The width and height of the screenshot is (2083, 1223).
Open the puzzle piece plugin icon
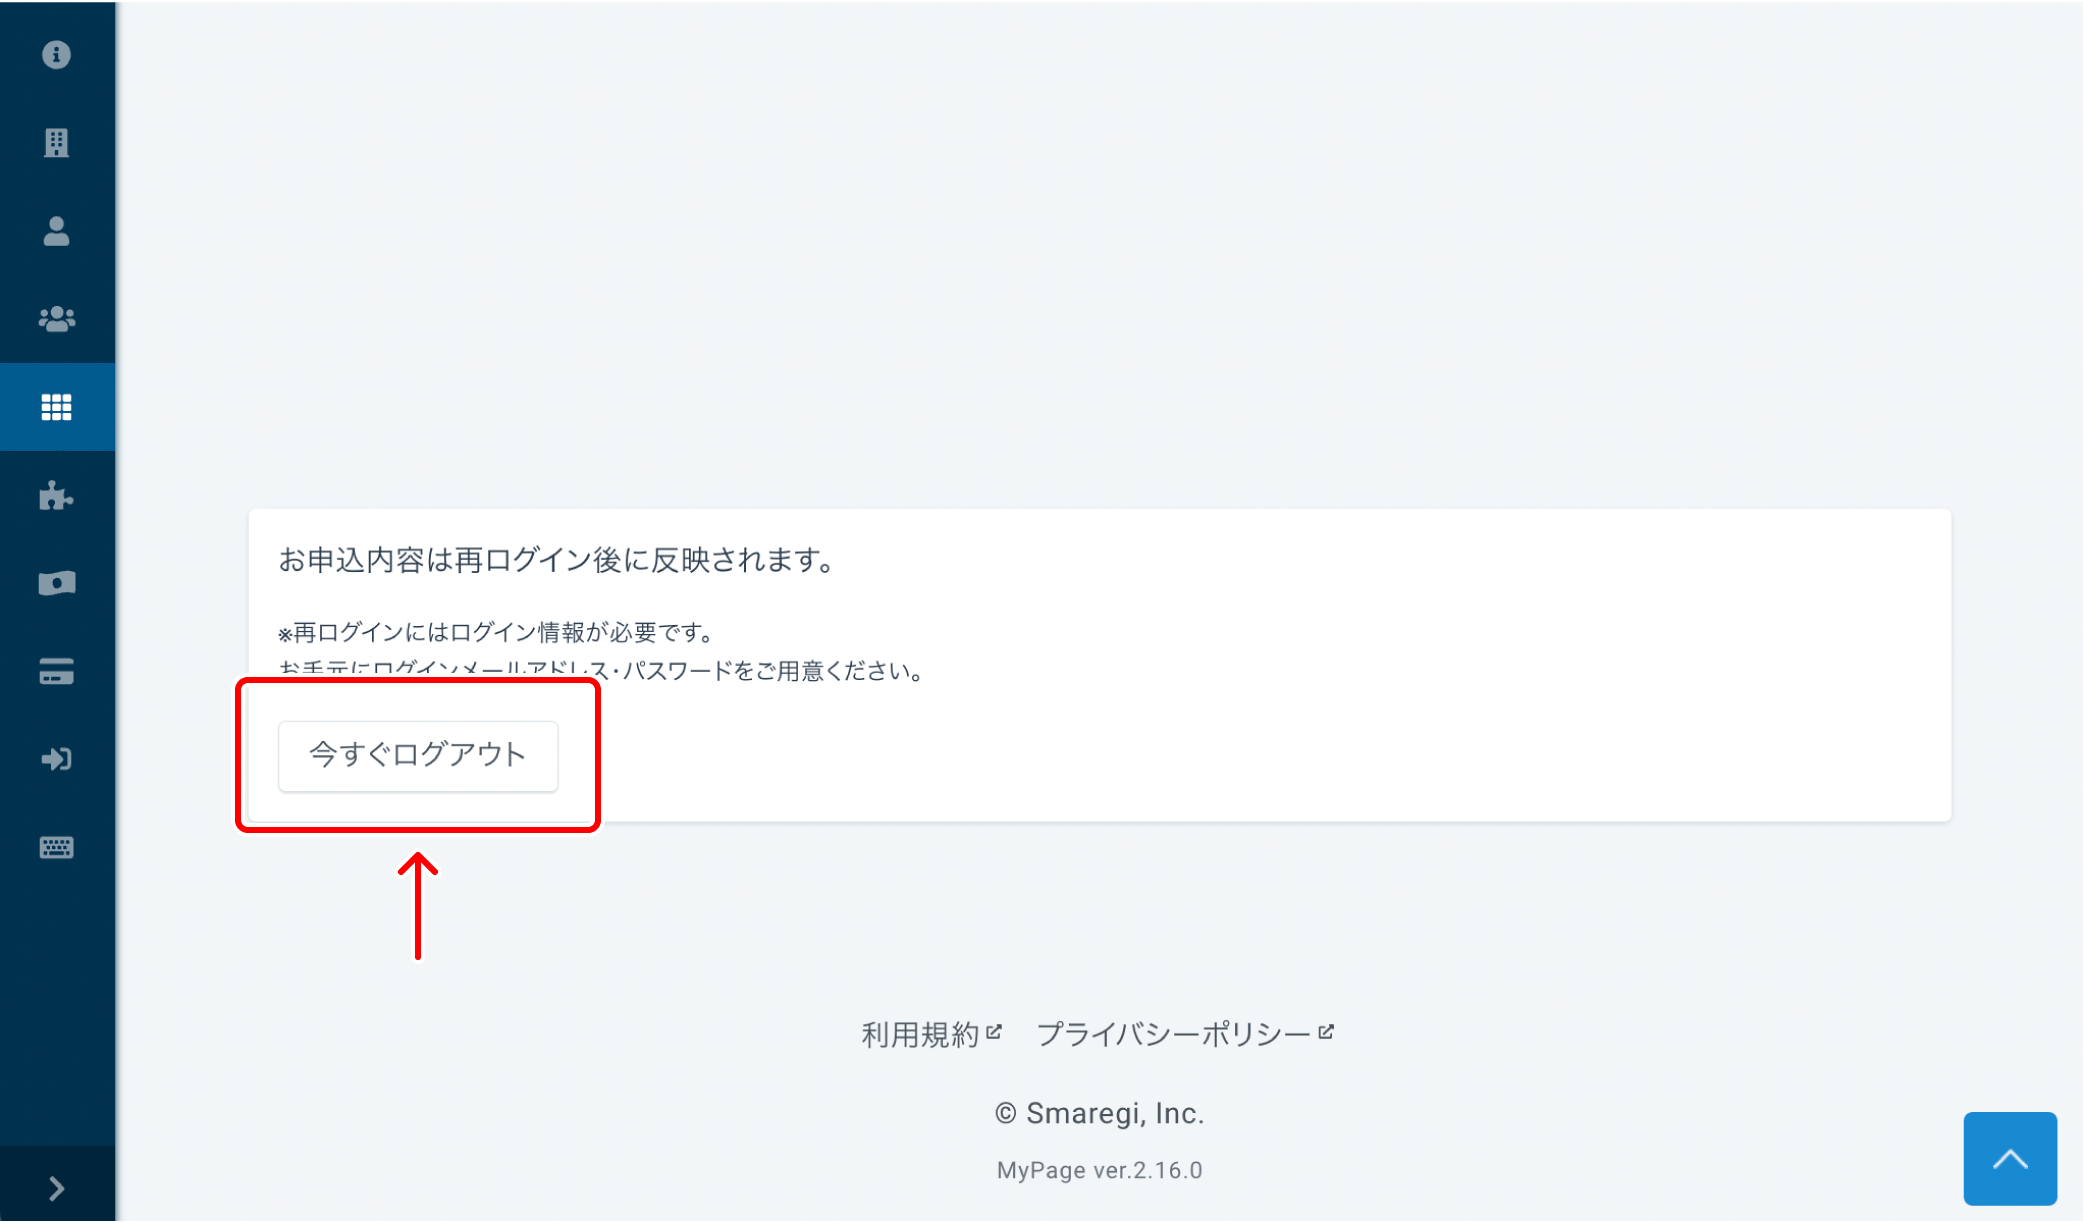pos(56,495)
